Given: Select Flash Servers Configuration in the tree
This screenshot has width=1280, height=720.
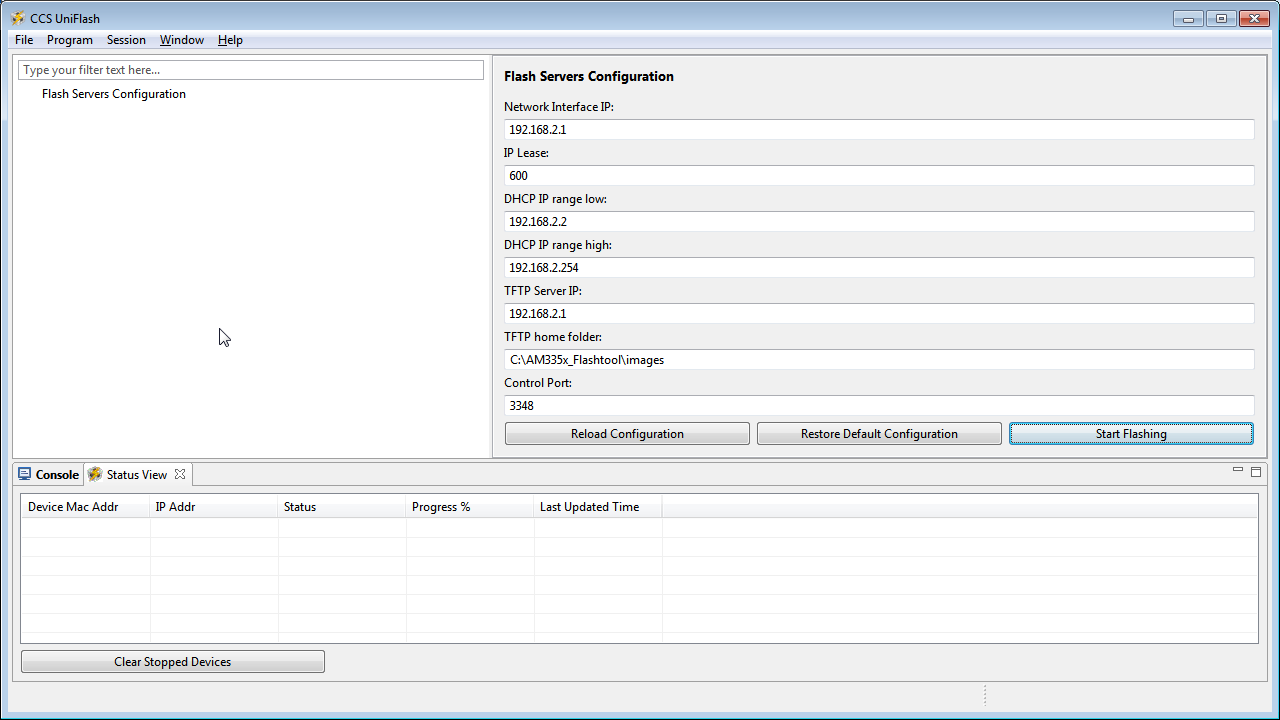Looking at the screenshot, I should pos(113,93).
